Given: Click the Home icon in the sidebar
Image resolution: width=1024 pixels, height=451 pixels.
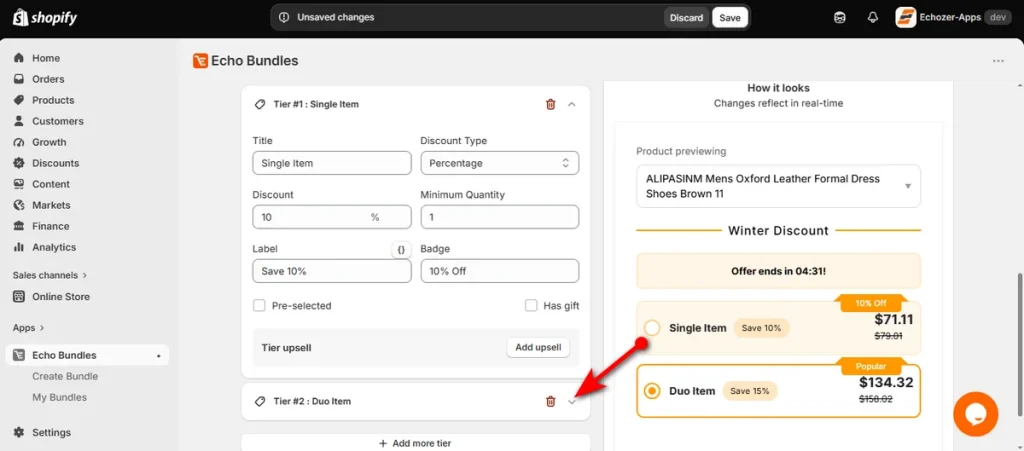Looking at the screenshot, I should (x=19, y=58).
